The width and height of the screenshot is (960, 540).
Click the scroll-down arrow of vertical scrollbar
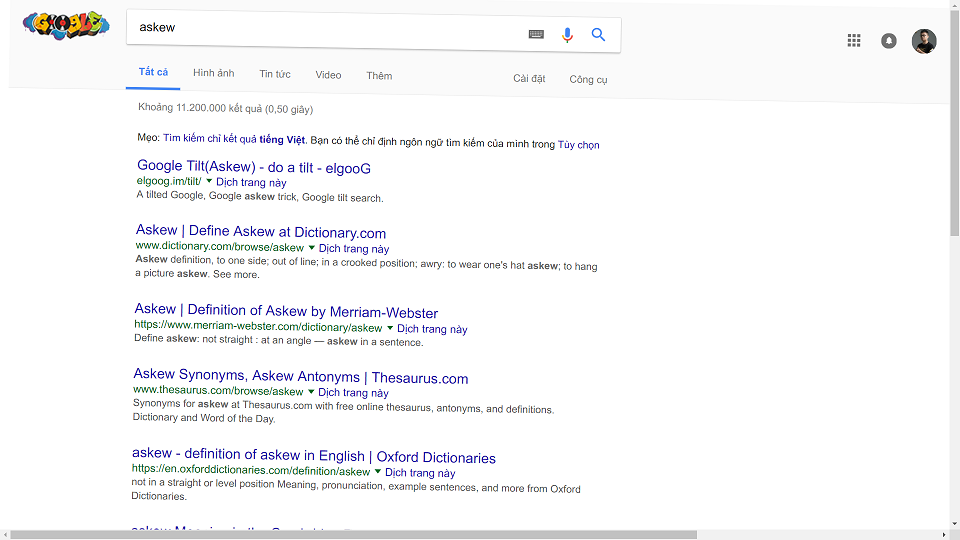coord(954,525)
